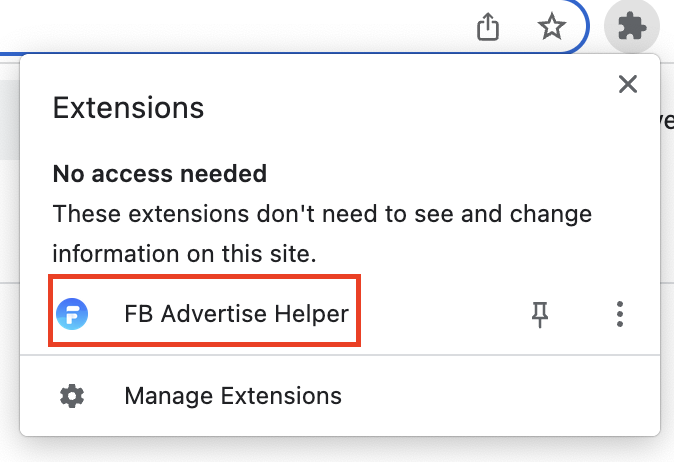Toggle the Extensions puzzle piece button
The image size is (674, 462).
(x=632, y=27)
